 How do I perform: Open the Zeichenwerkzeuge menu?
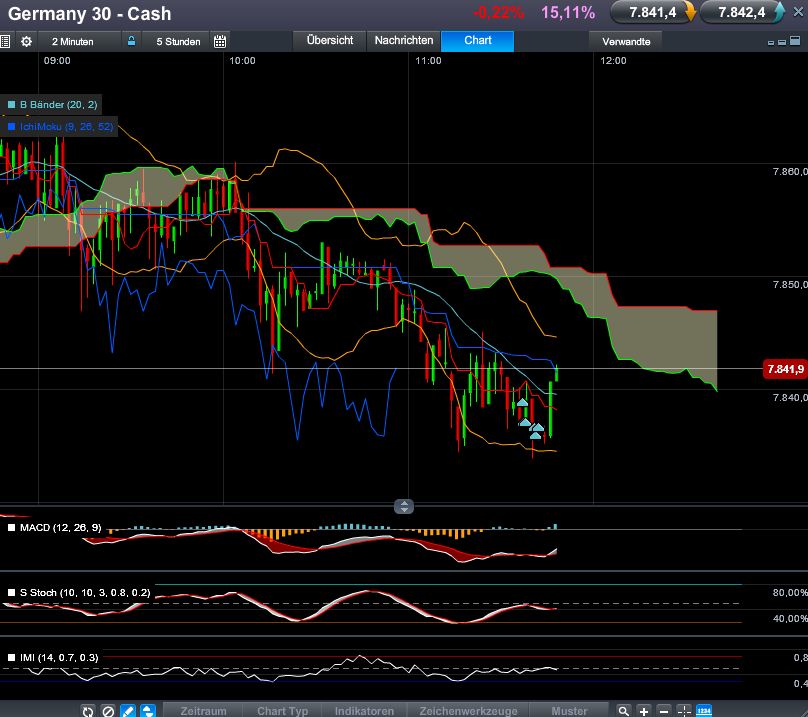tap(468, 711)
